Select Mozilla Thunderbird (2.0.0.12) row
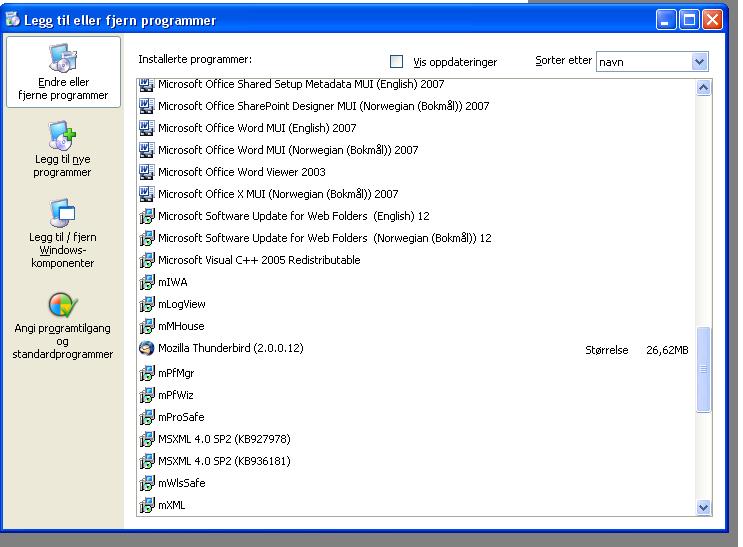The width and height of the screenshot is (743, 547). 416,349
